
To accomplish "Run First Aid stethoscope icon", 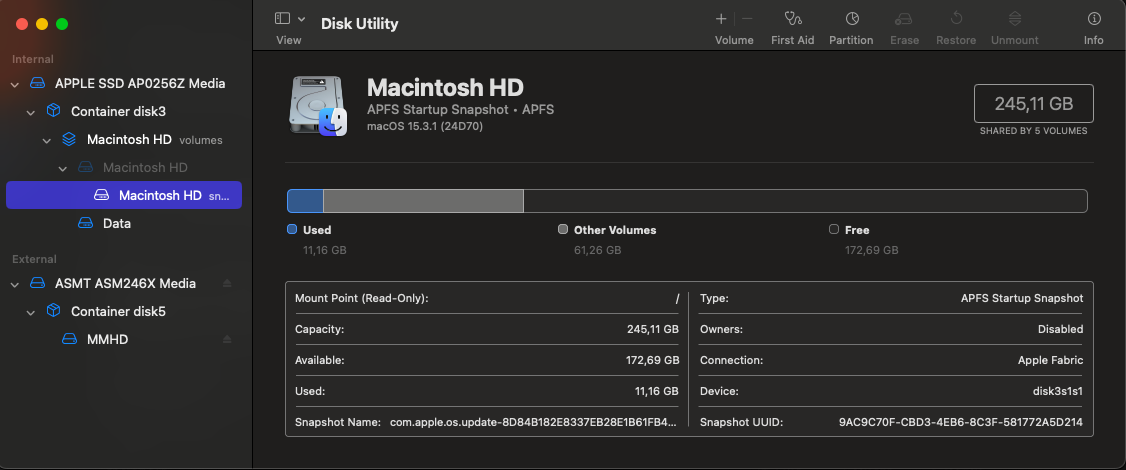I will 793,19.
